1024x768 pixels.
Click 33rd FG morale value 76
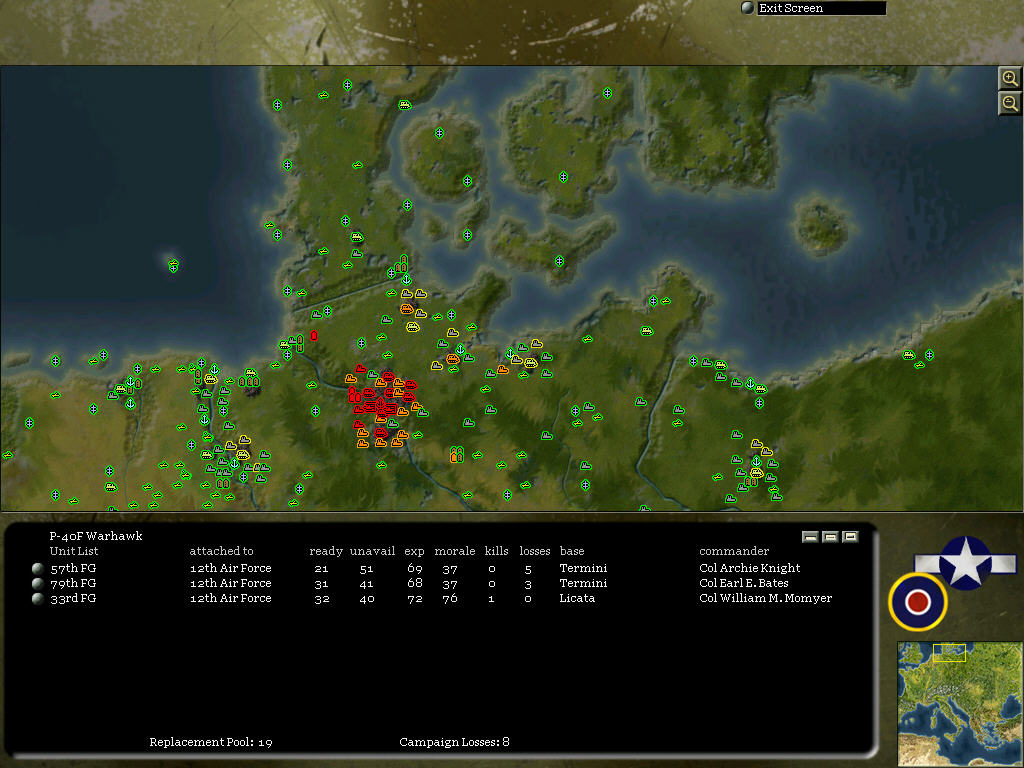tap(450, 599)
